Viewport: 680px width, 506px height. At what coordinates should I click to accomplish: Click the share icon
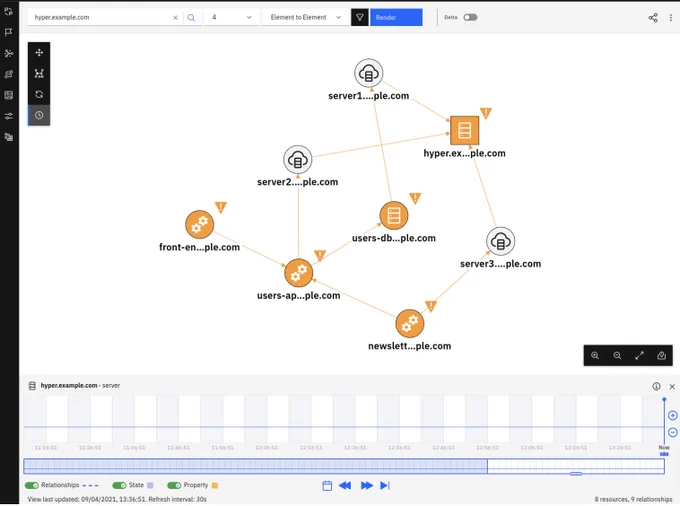click(653, 18)
